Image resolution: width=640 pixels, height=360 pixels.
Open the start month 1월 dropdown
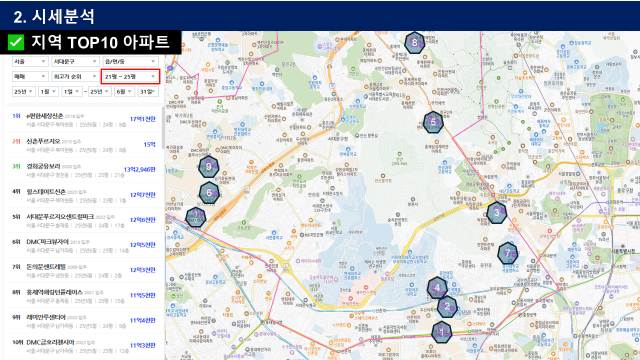point(48,91)
